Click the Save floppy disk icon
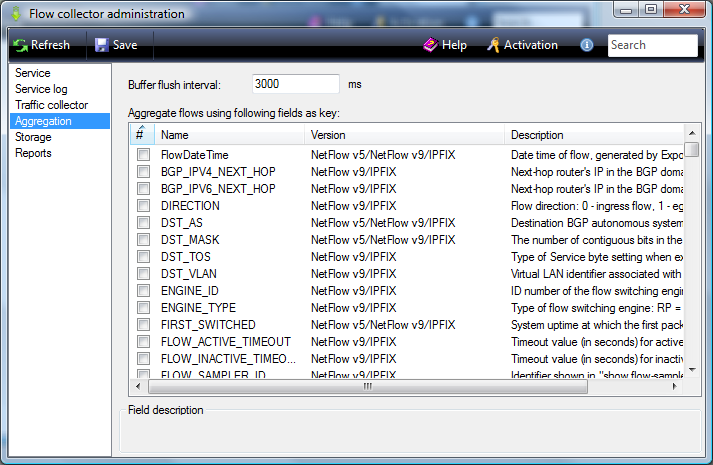Screen dimensions: 713x465 [x=102, y=45]
